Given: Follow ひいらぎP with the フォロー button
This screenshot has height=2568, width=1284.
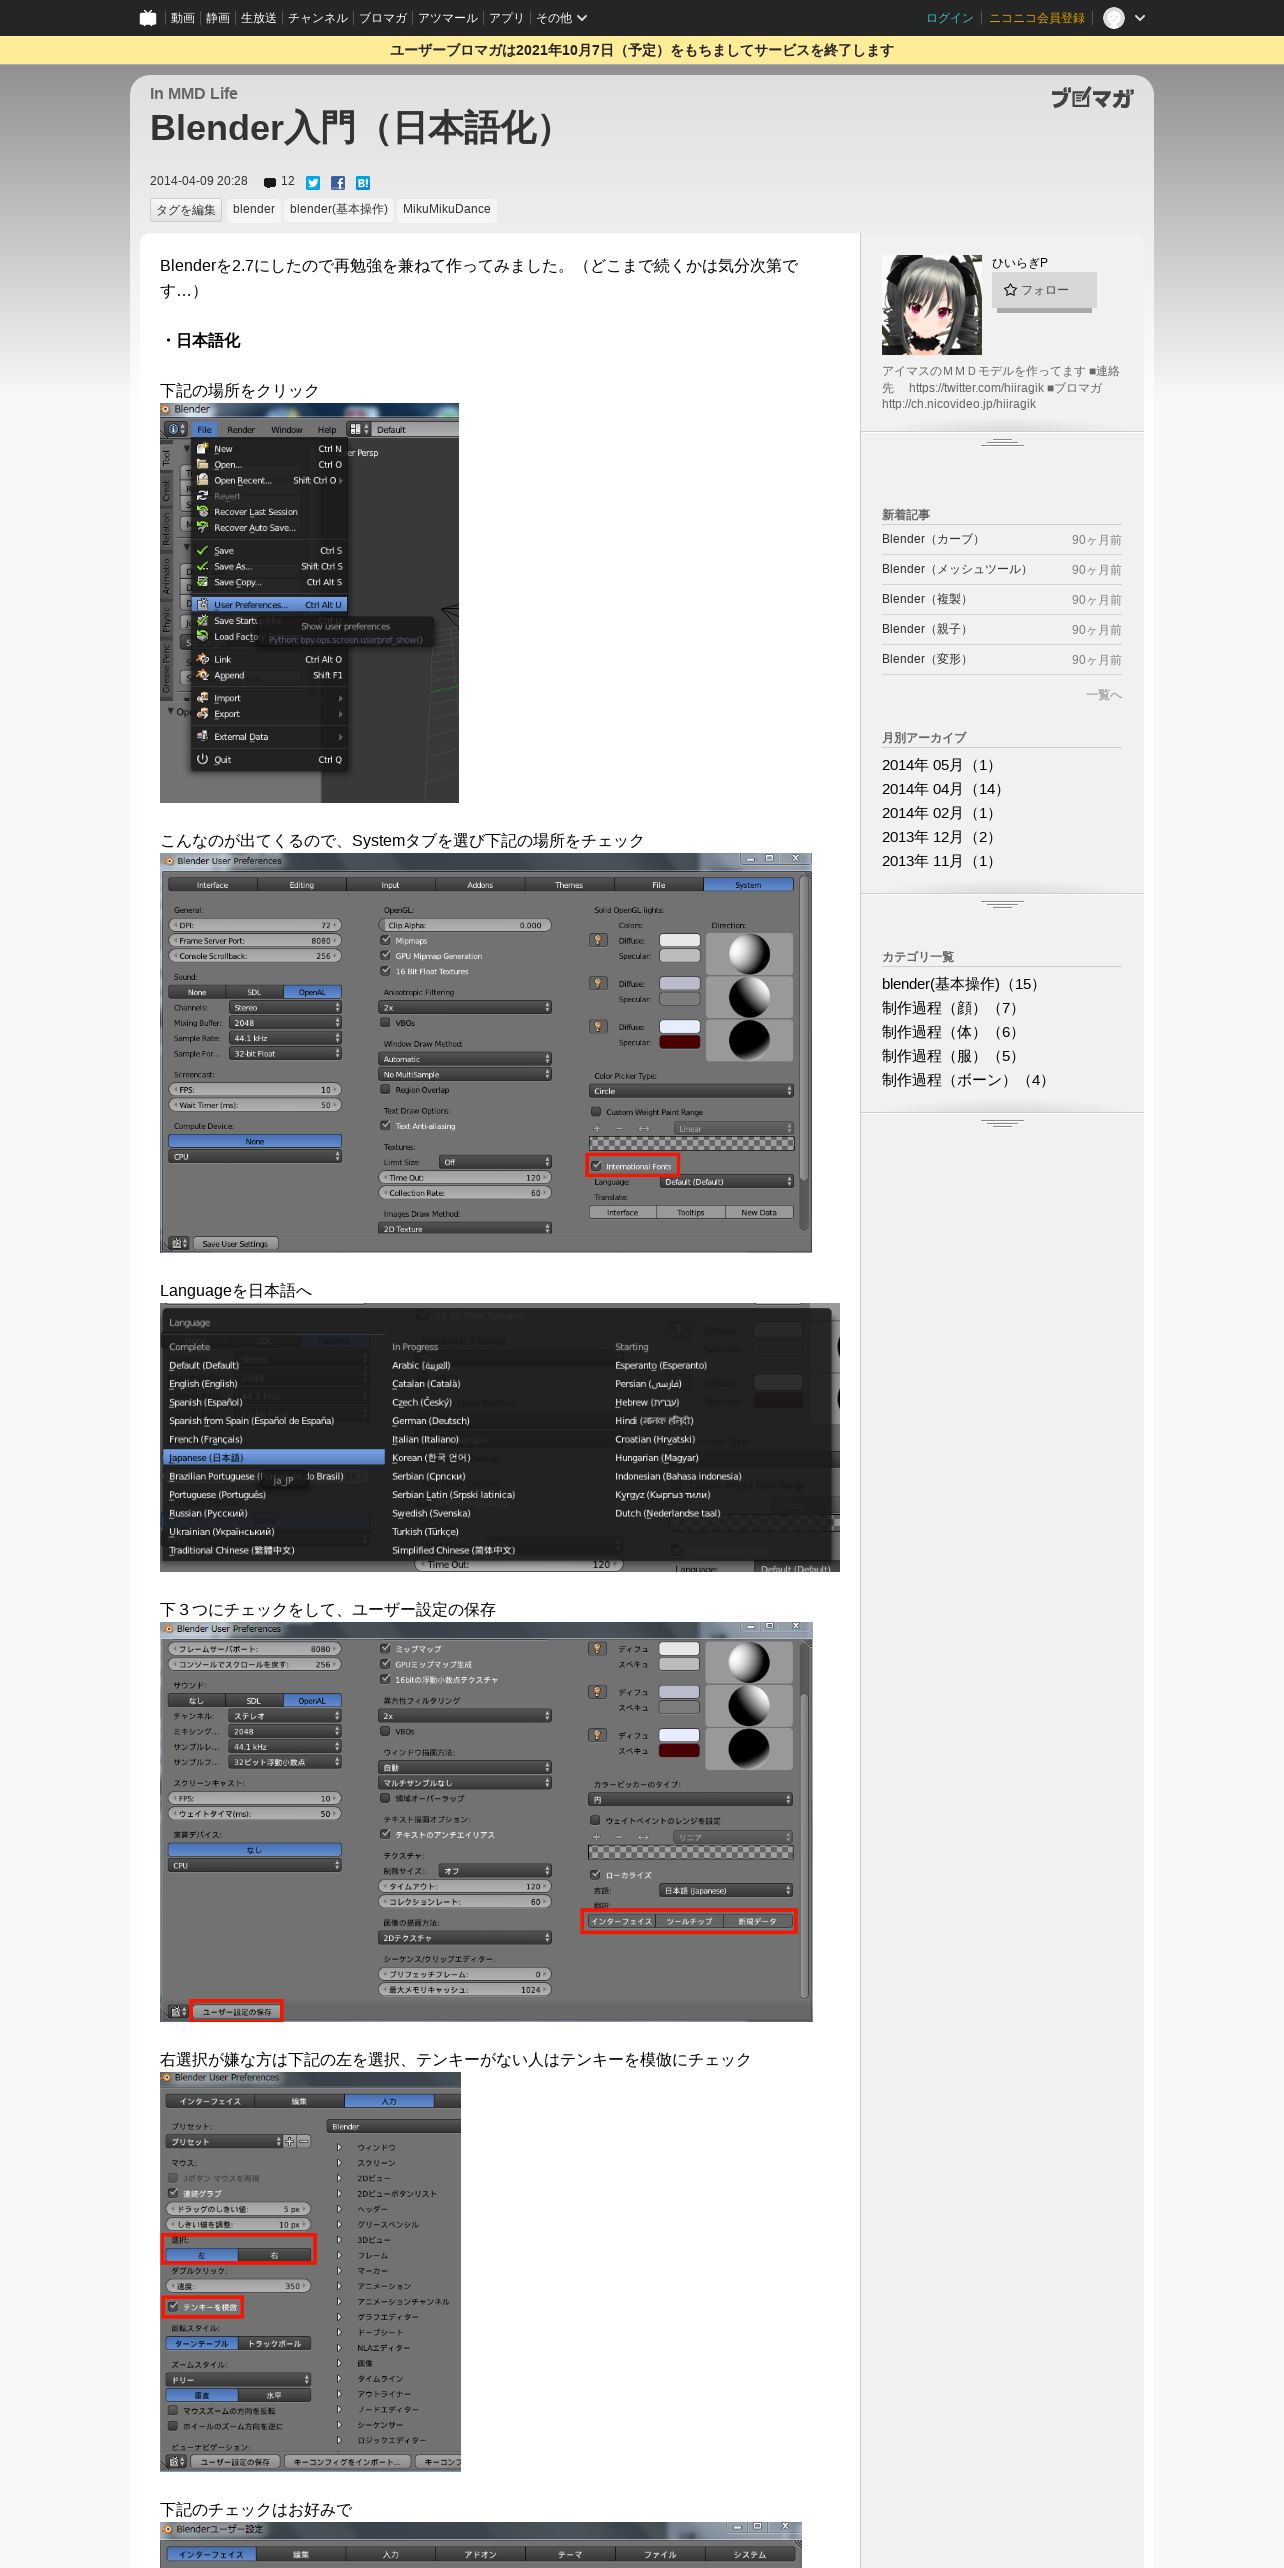Looking at the screenshot, I should pos(1044,290).
